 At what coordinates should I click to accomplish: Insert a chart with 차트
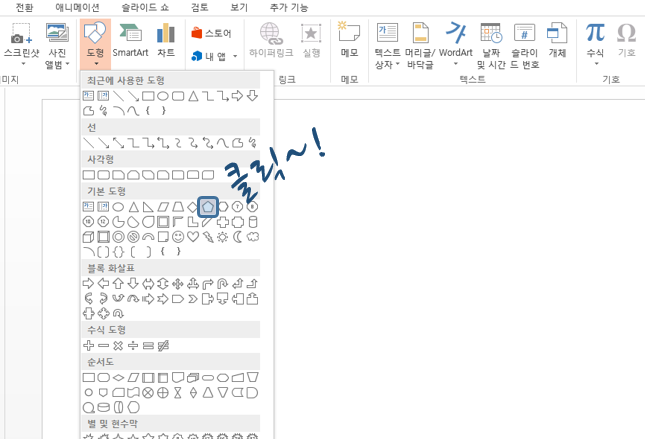coord(166,40)
